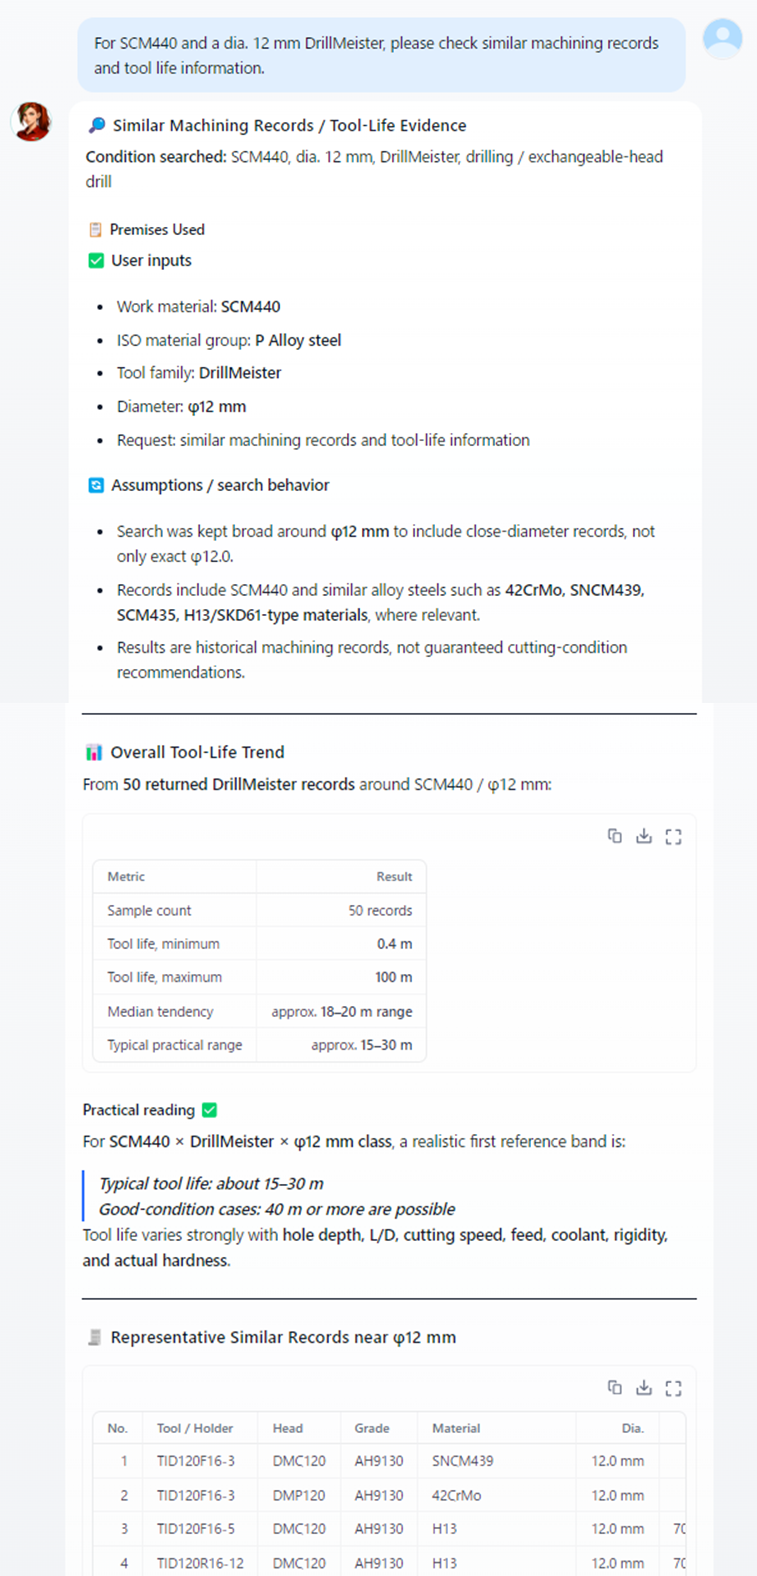The image size is (757, 1576).
Task: Click the Premises Used clipboard icon
Action: [x=95, y=230]
